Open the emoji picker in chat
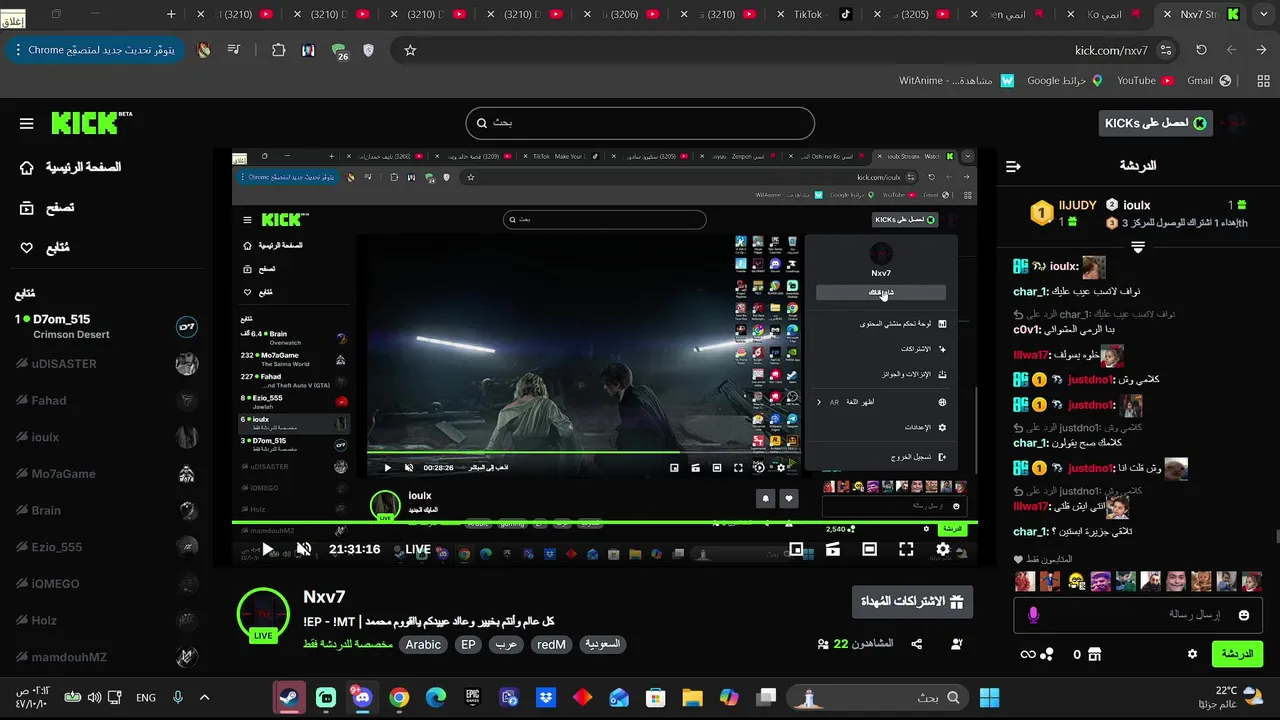1280x720 pixels. point(1244,615)
